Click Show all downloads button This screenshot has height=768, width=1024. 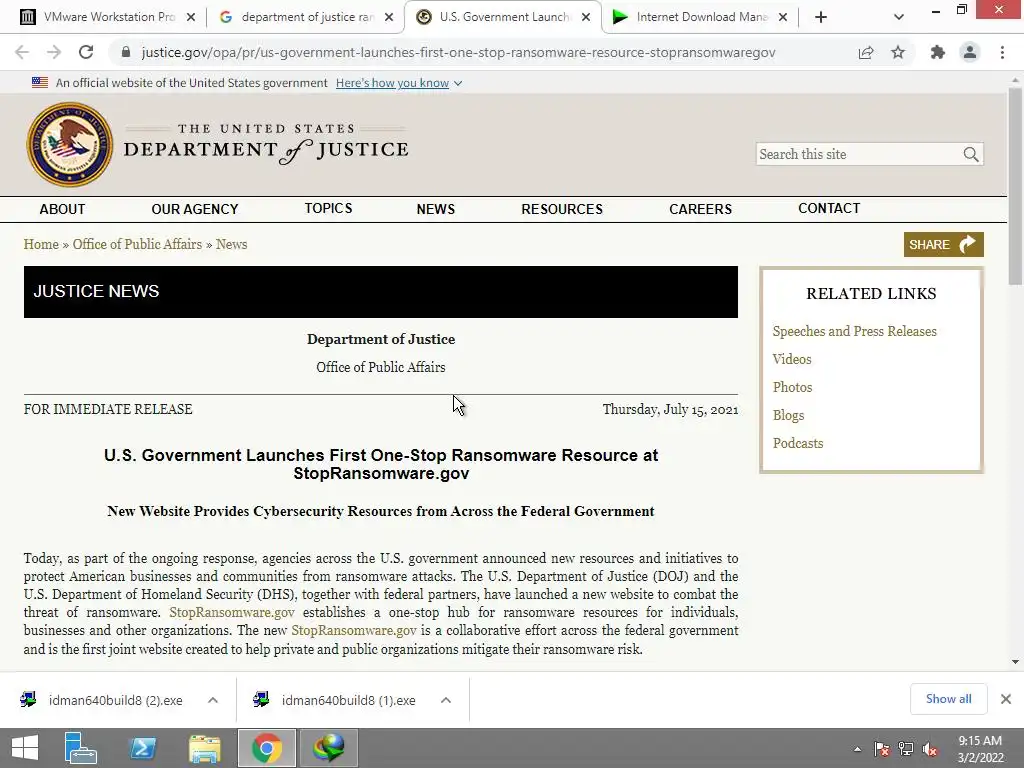tap(948, 699)
